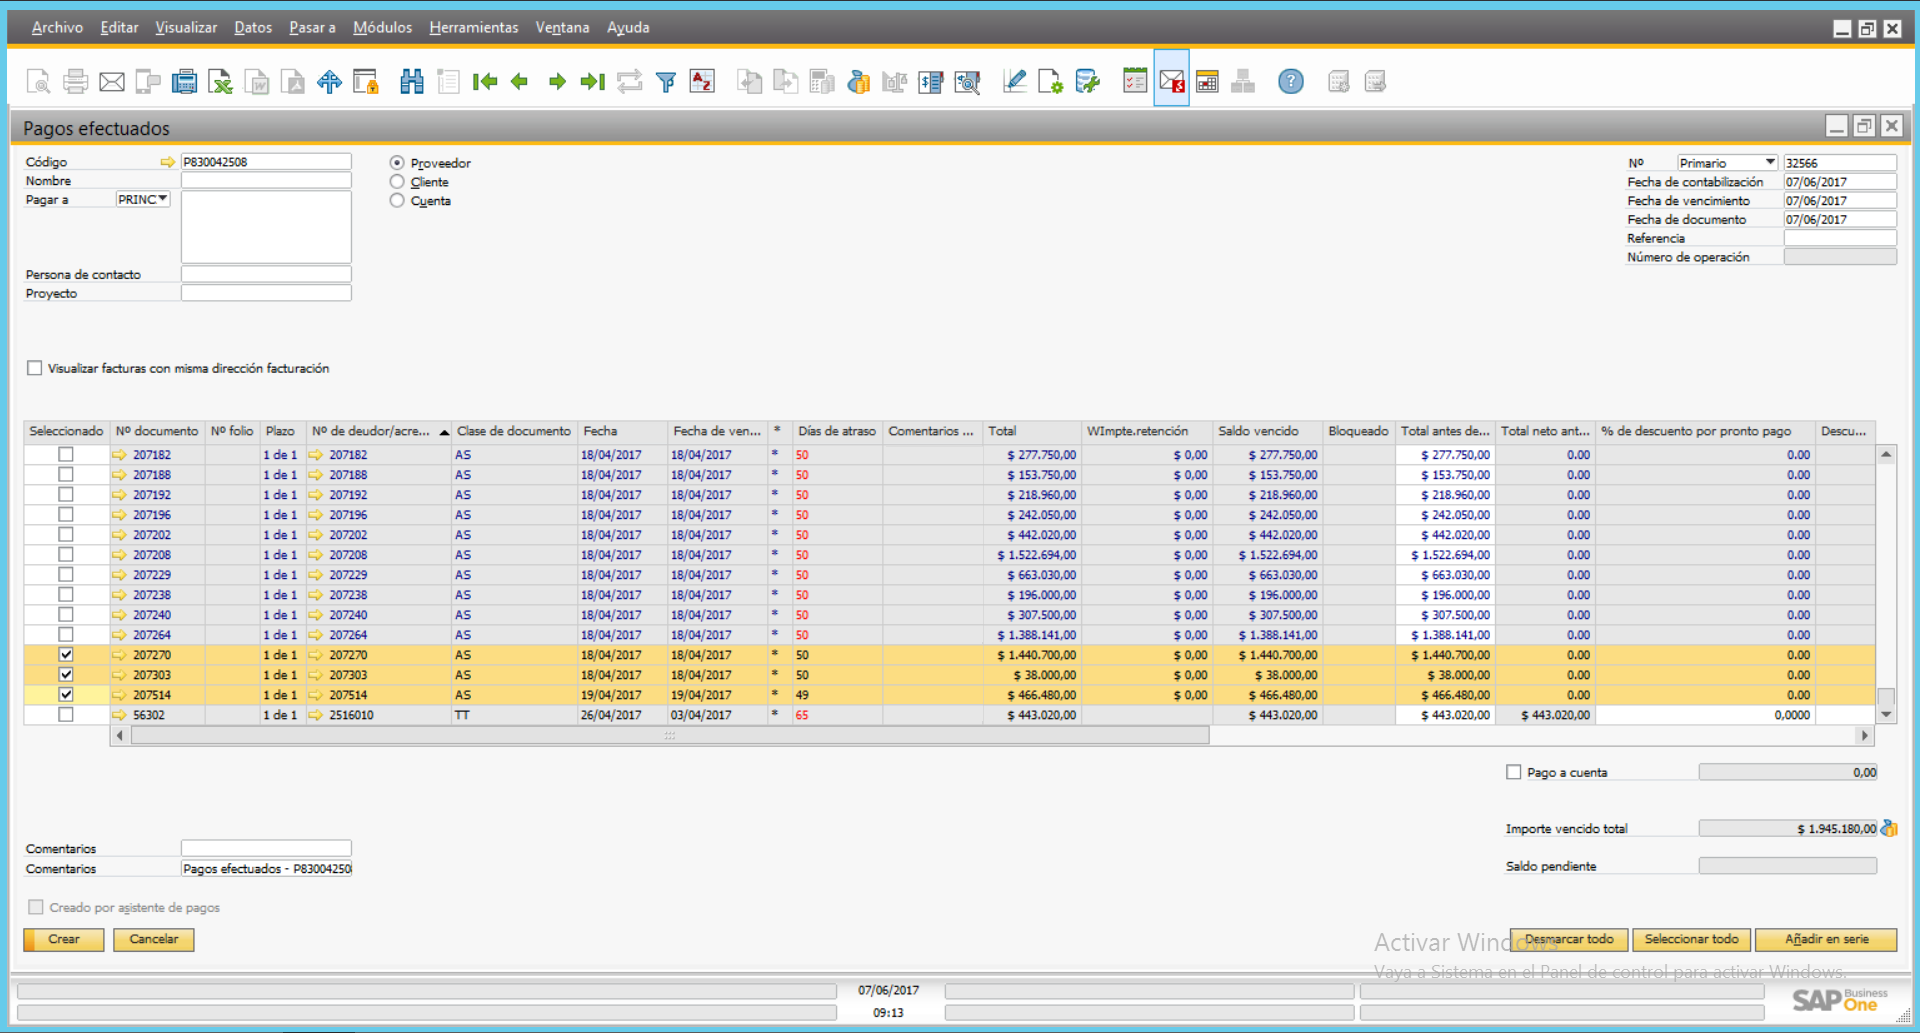Check the Pago a cuenta checkbox
This screenshot has height=1033, width=1920.
click(x=1514, y=772)
